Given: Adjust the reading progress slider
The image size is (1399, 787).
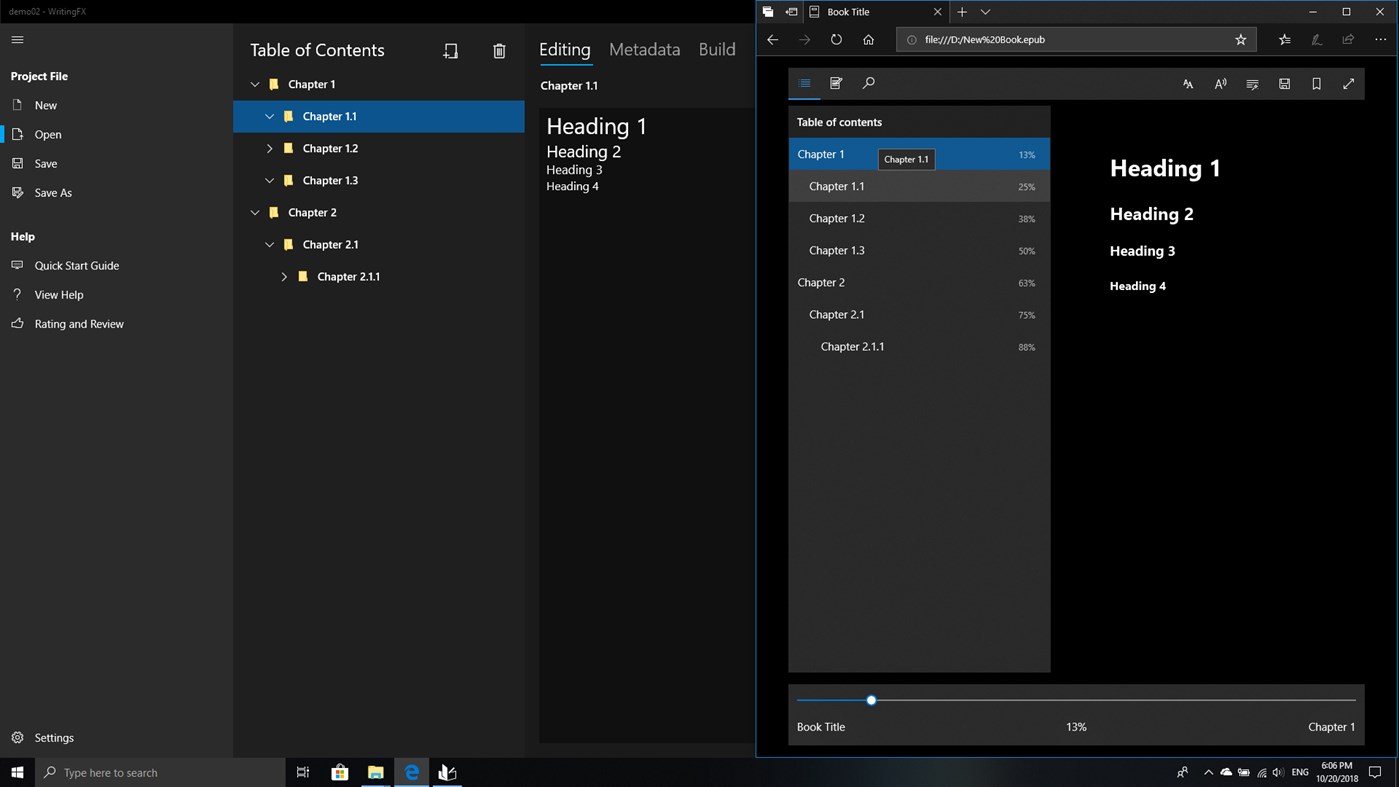Looking at the screenshot, I should 871,700.
